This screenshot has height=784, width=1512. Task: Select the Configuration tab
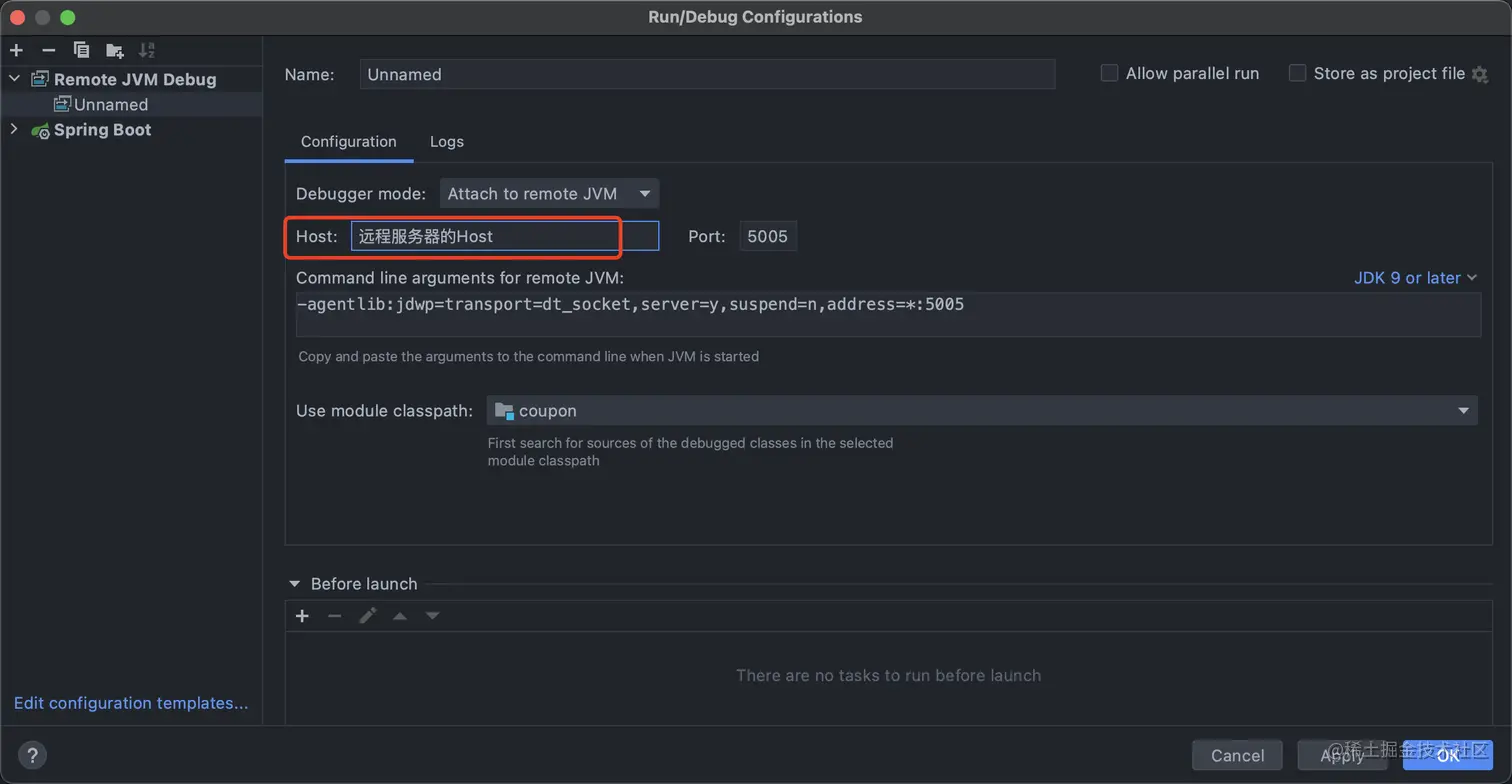click(x=348, y=142)
